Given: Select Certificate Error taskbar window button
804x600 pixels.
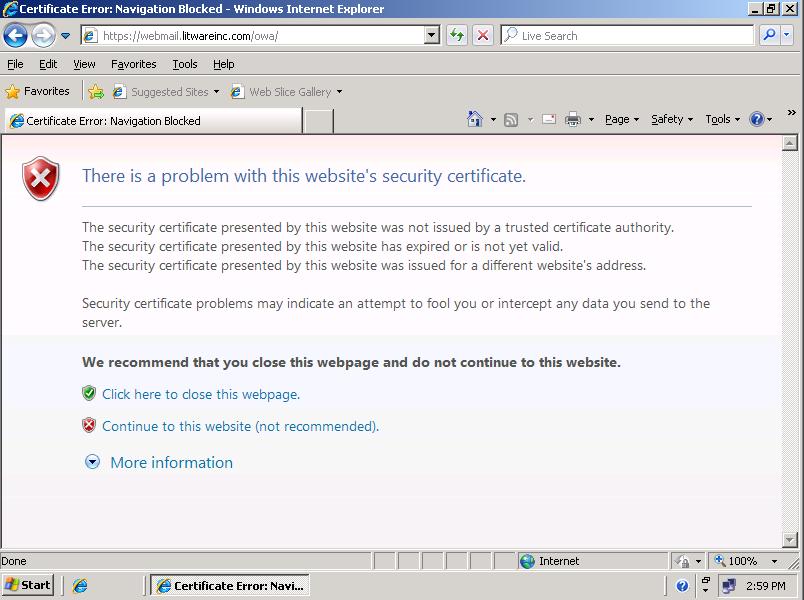Looking at the screenshot, I should point(230,586).
